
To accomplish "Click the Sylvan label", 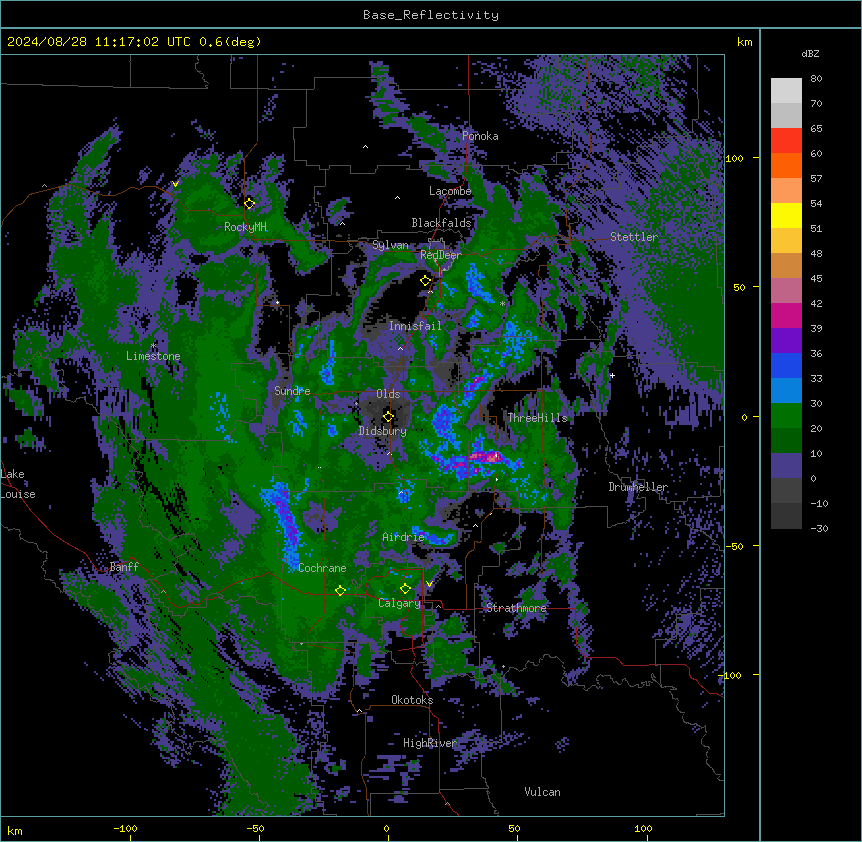I will pyautogui.click(x=390, y=245).
